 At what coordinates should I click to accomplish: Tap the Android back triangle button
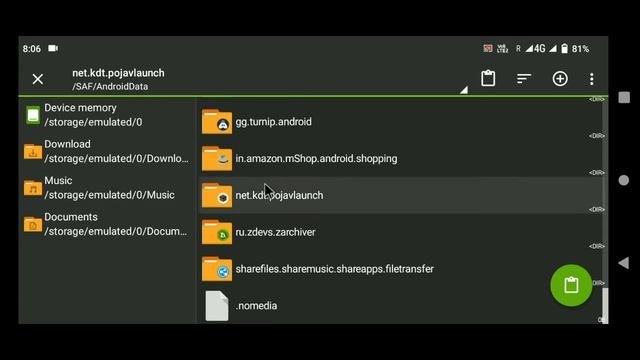coord(623,263)
